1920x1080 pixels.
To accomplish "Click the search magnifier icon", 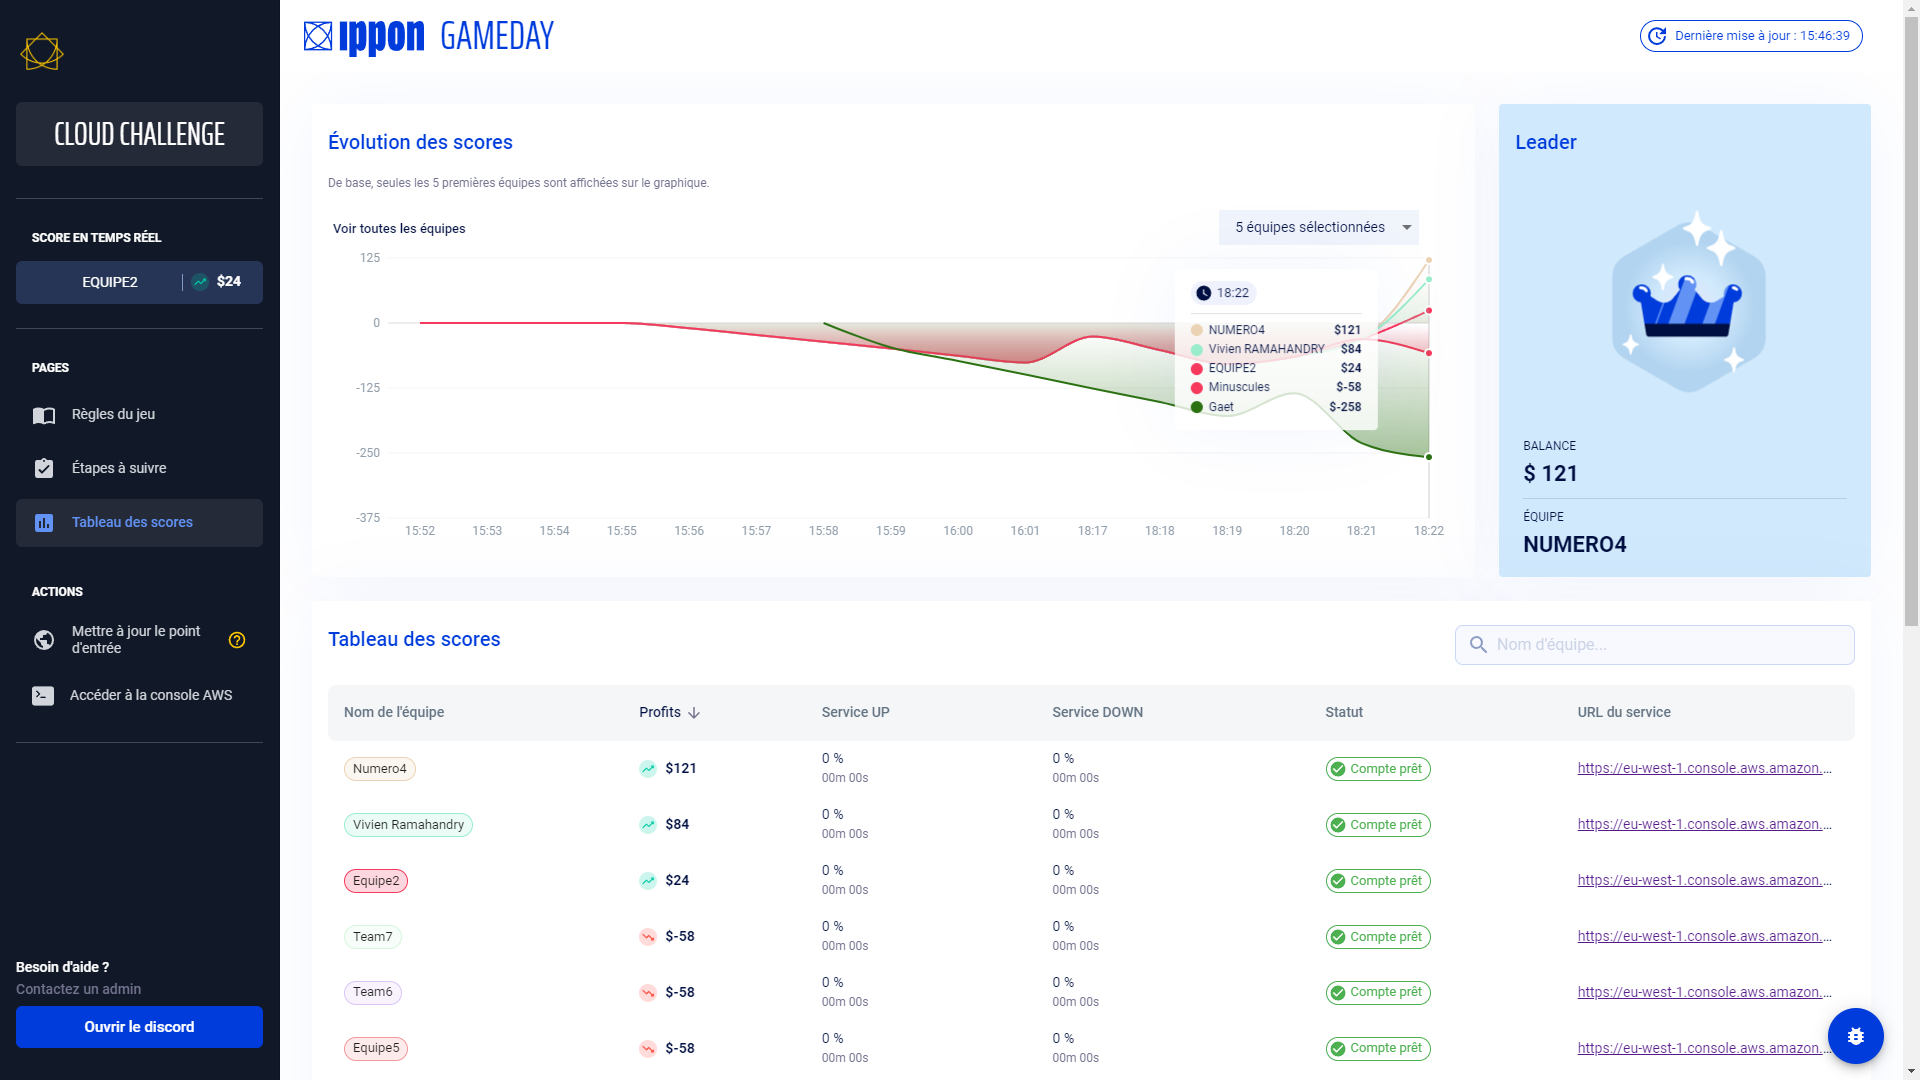I will click(1478, 645).
